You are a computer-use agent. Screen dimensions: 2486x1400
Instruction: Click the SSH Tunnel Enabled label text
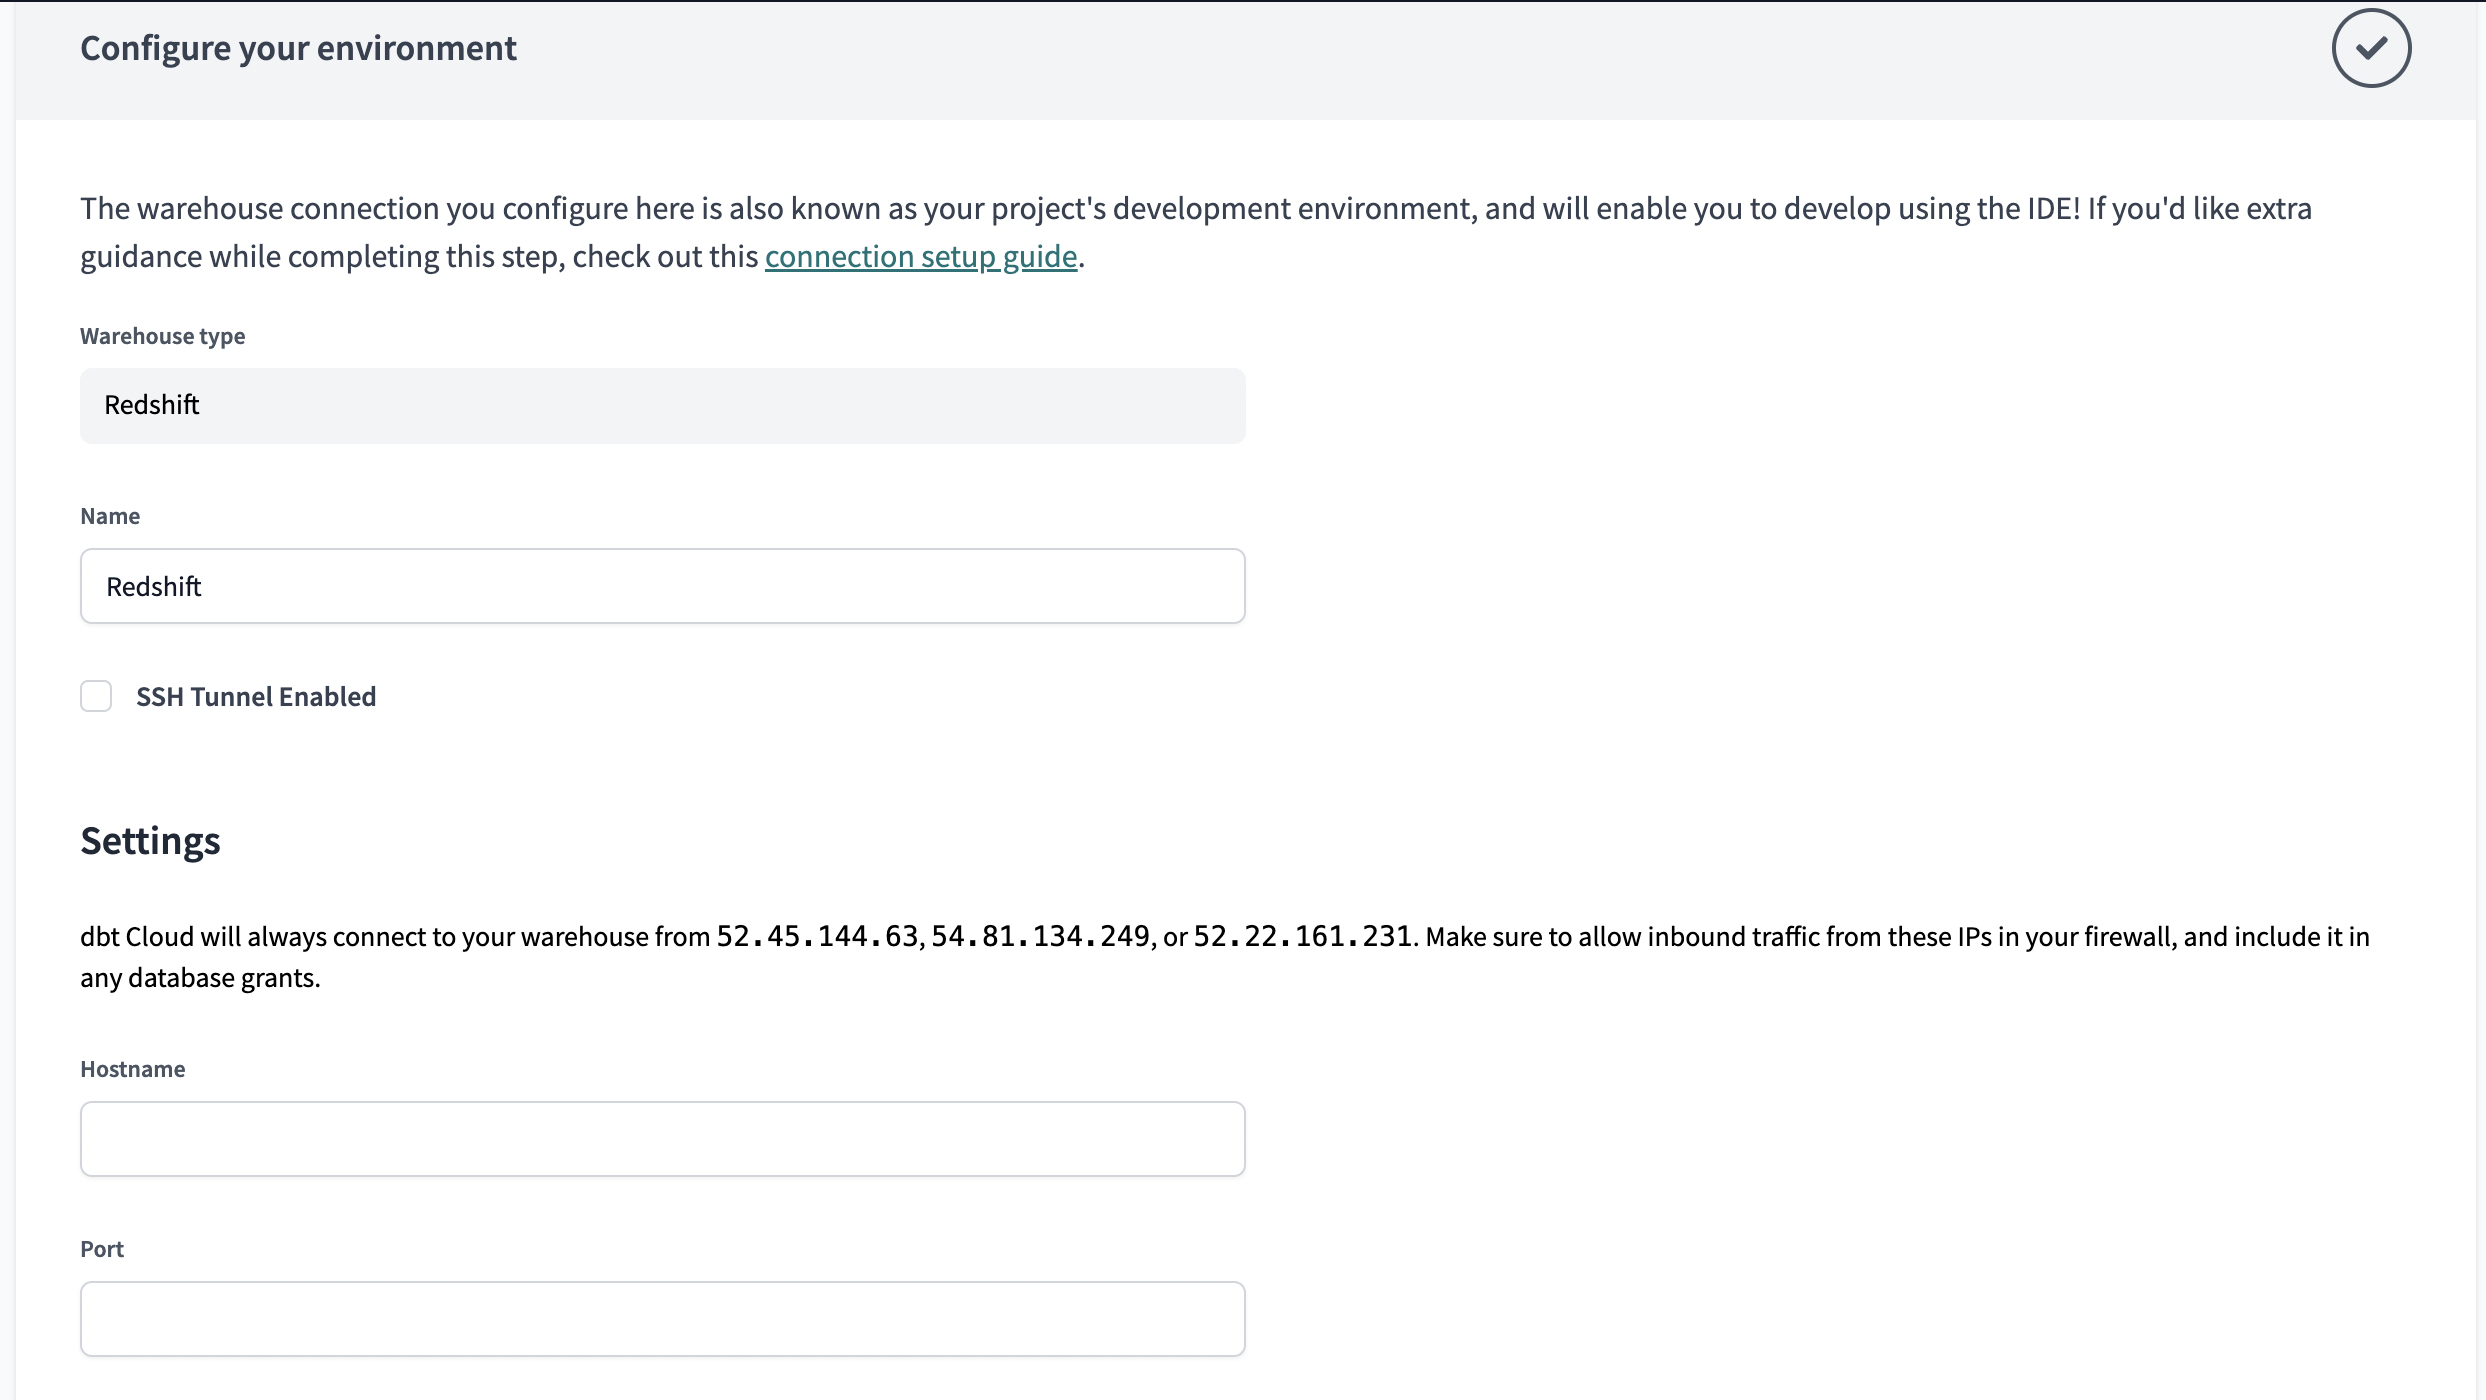tap(256, 696)
